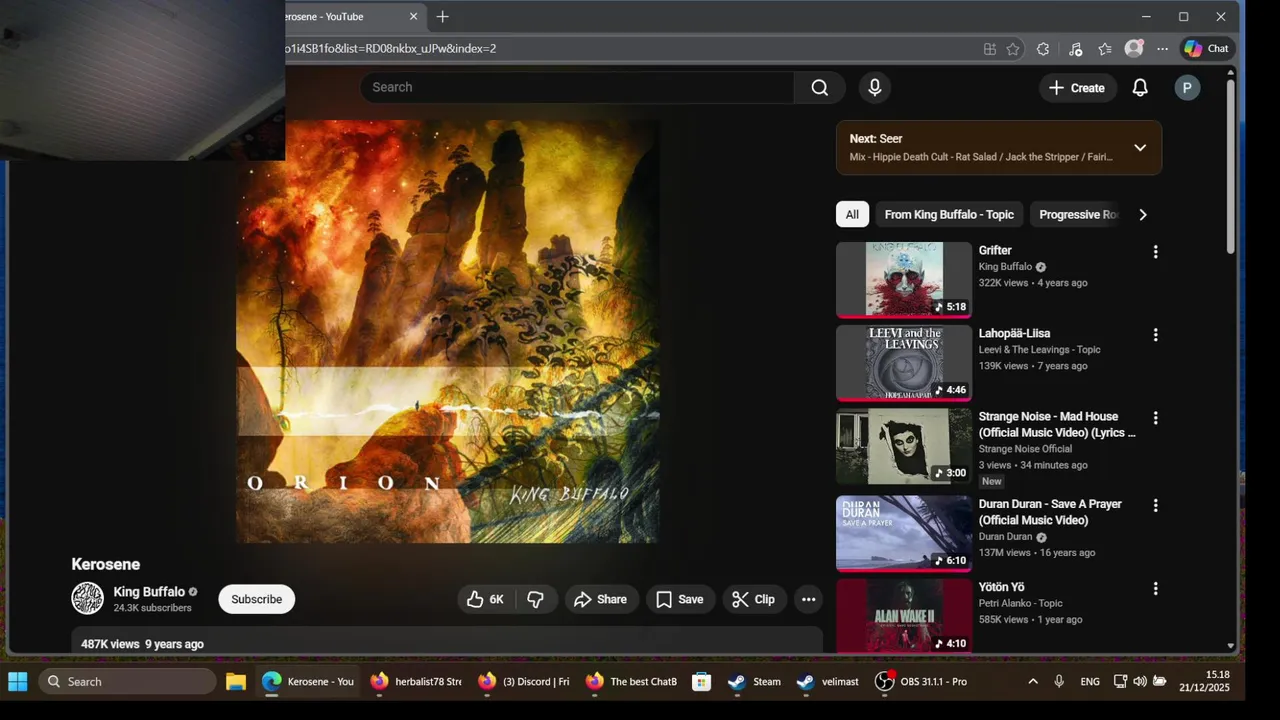The image size is (1280, 720).
Task: Close the Kerosene - YouTube tab
Action: tap(414, 16)
